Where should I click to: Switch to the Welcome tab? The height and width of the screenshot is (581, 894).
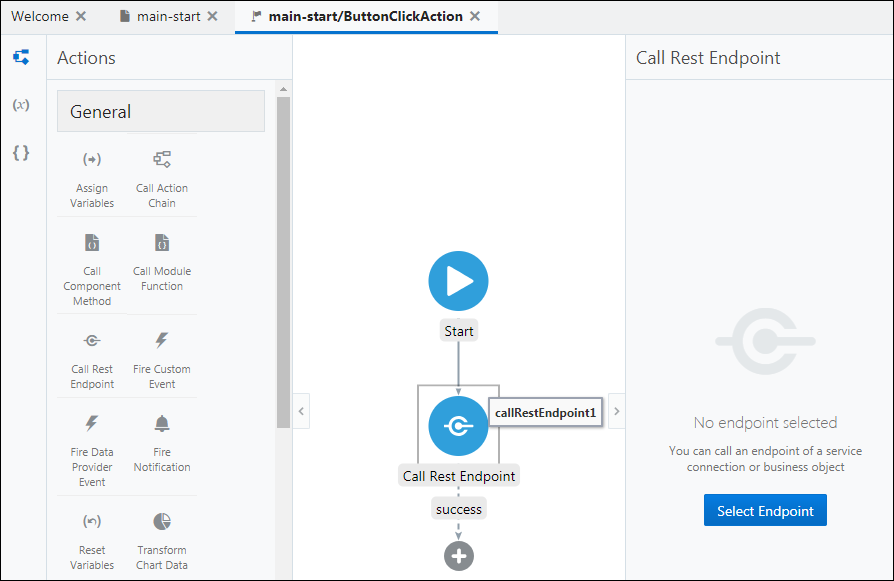pyautogui.click(x=42, y=16)
